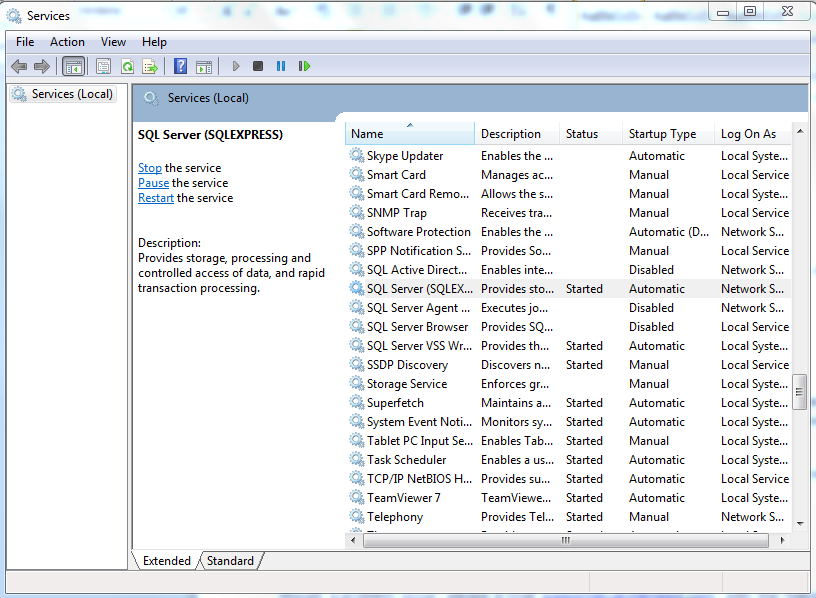Click the Refresh toolbar icon
Image resolution: width=816 pixels, height=598 pixels.
coord(127,66)
